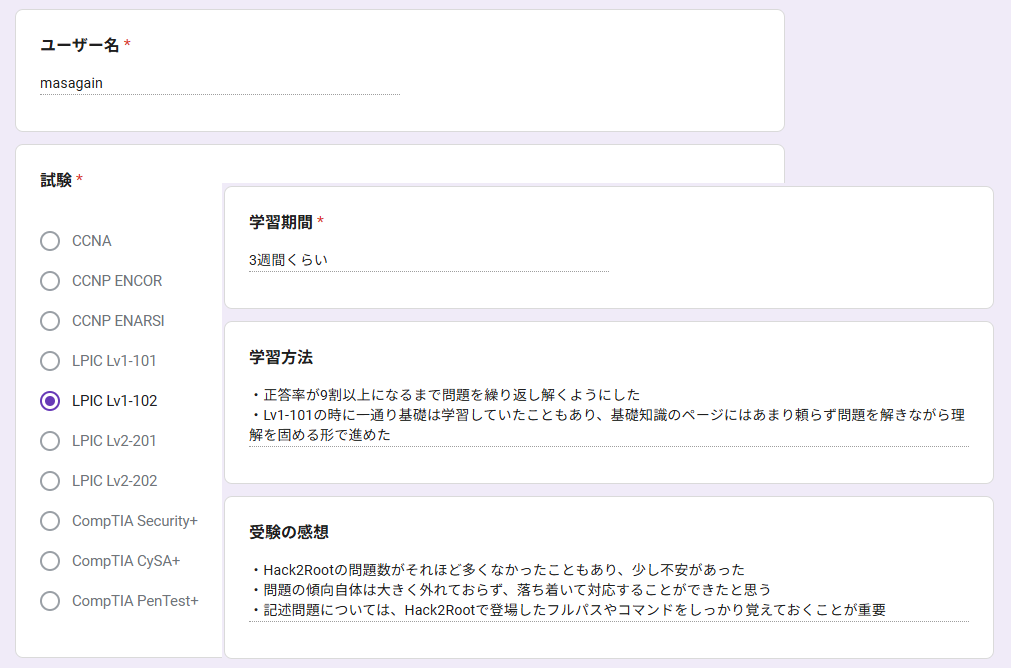1011x668 pixels.
Task: Focus the 学習期間 field showing 3週間くらい
Action: [428, 260]
